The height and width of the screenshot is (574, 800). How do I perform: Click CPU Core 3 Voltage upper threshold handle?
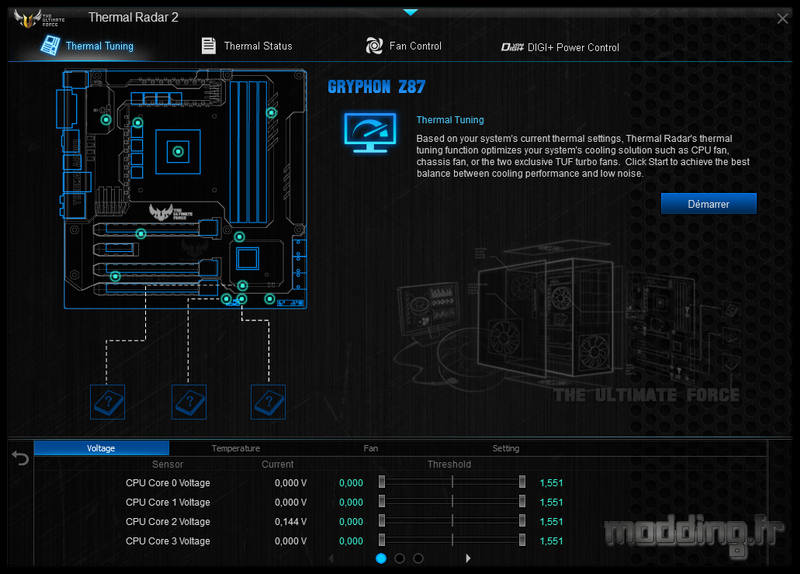click(522, 540)
